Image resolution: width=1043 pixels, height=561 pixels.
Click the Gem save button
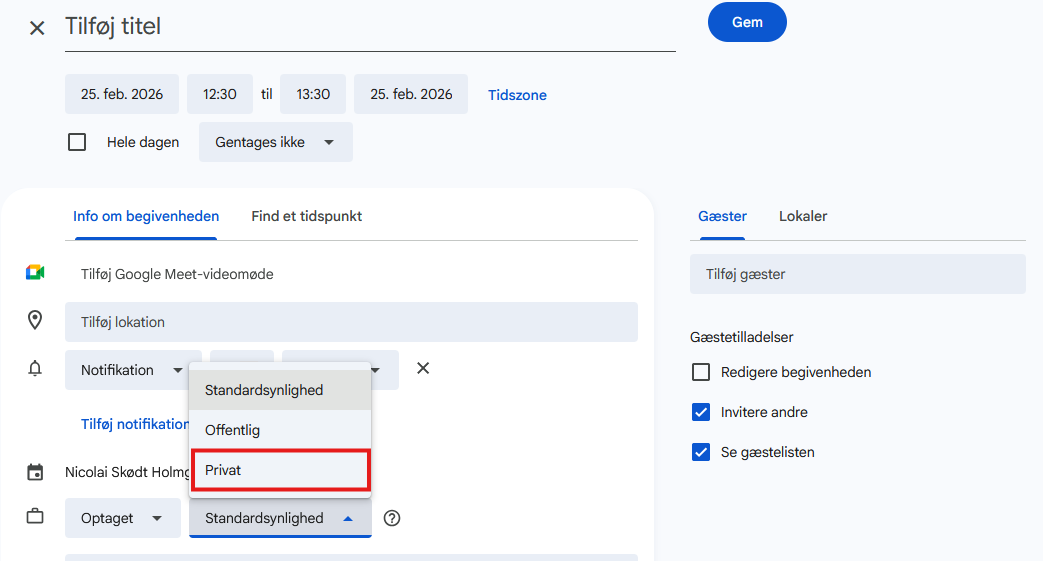747,22
